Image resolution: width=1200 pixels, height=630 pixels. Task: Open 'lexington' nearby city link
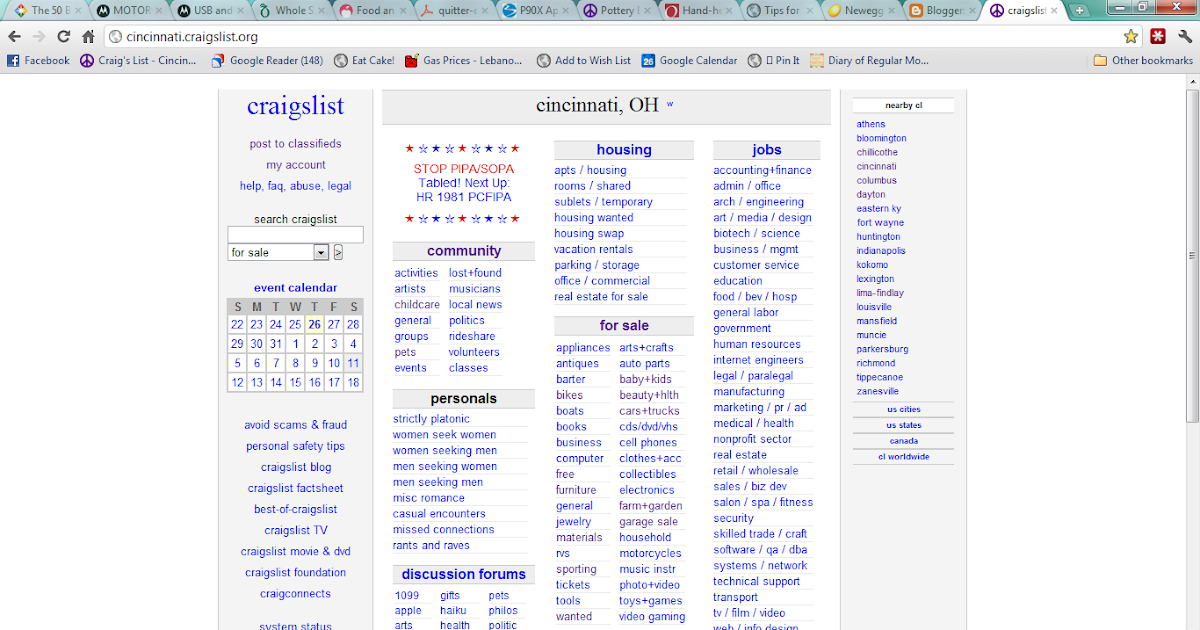point(875,279)
